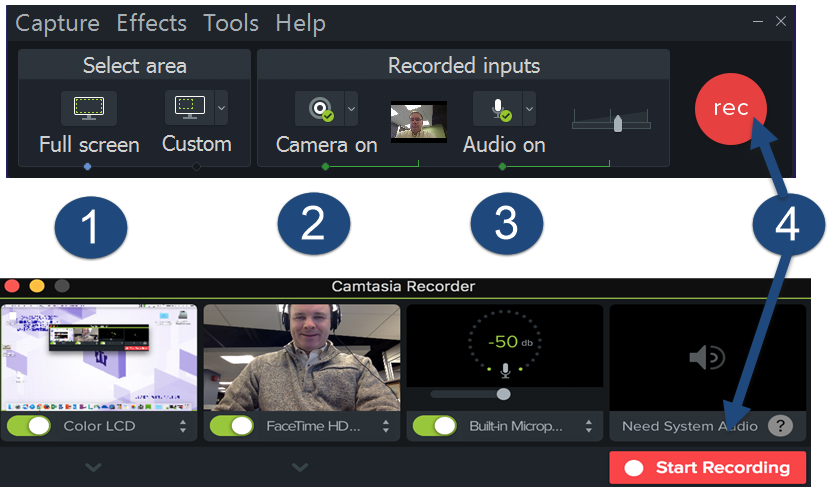Expand camera options chevron below FaceTime HD
Image resolution: width=830 pixels, height=487 pixels.
point(300,467)
